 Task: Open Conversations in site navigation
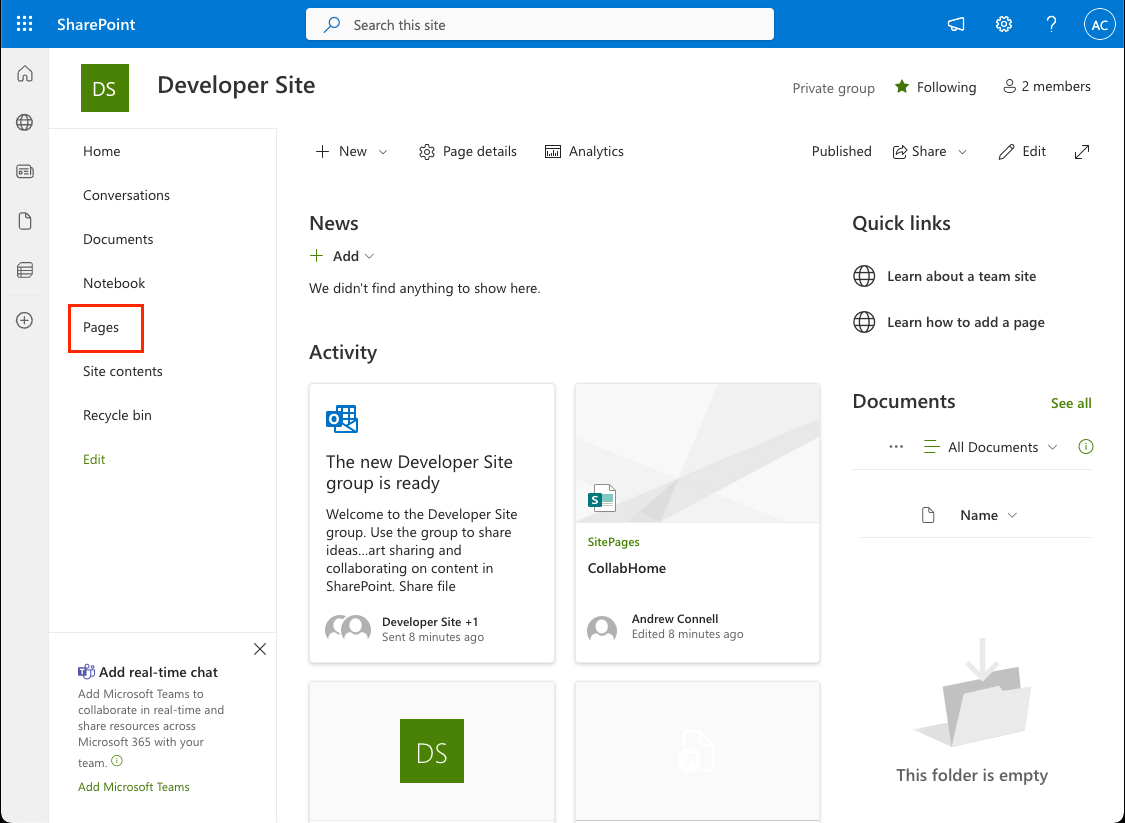126,195
